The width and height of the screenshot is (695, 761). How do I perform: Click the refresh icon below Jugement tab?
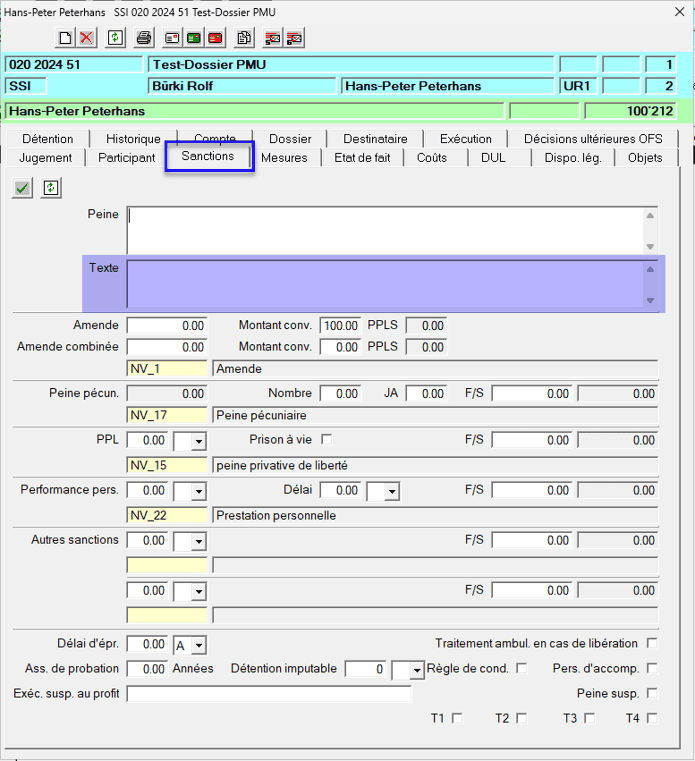[x=51, y=188]
